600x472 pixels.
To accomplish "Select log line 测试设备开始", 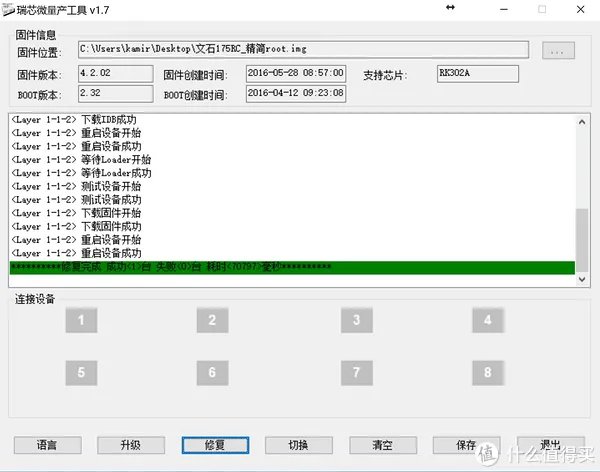I will [76, 186].
